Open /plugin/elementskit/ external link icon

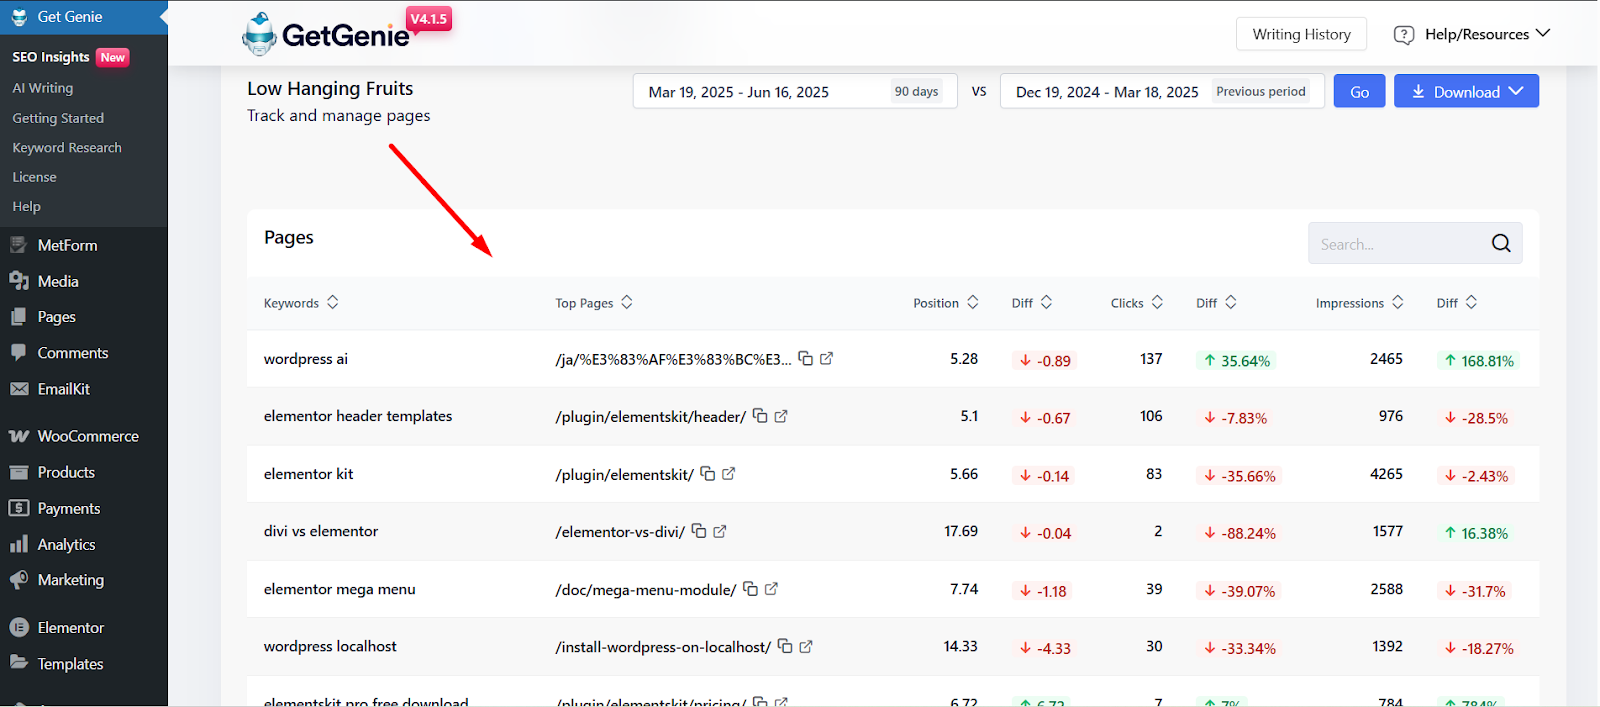[729, 473]
